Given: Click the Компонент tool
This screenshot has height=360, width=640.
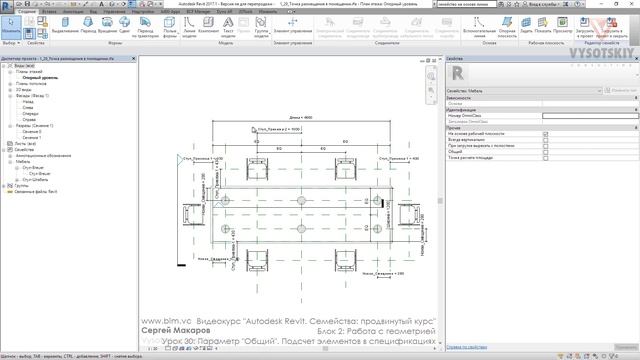Looking at the screenshot, I should 208,25.
